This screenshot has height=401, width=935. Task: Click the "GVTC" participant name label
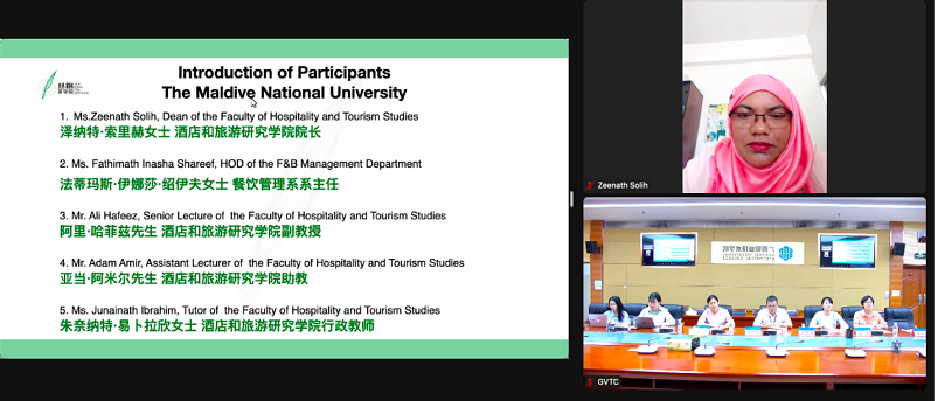[606, 382]
